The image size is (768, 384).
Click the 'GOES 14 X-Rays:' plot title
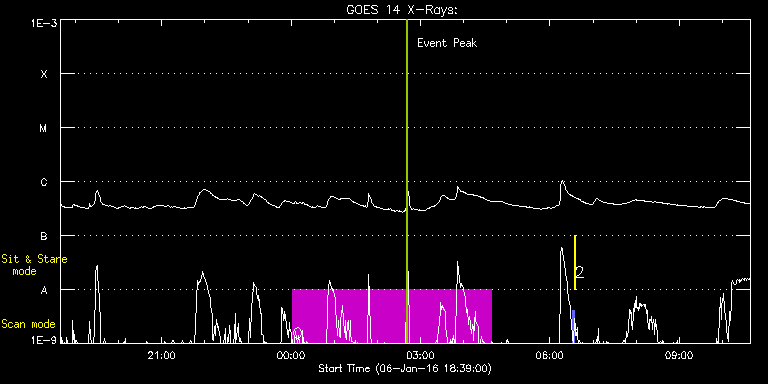[401, 10]
